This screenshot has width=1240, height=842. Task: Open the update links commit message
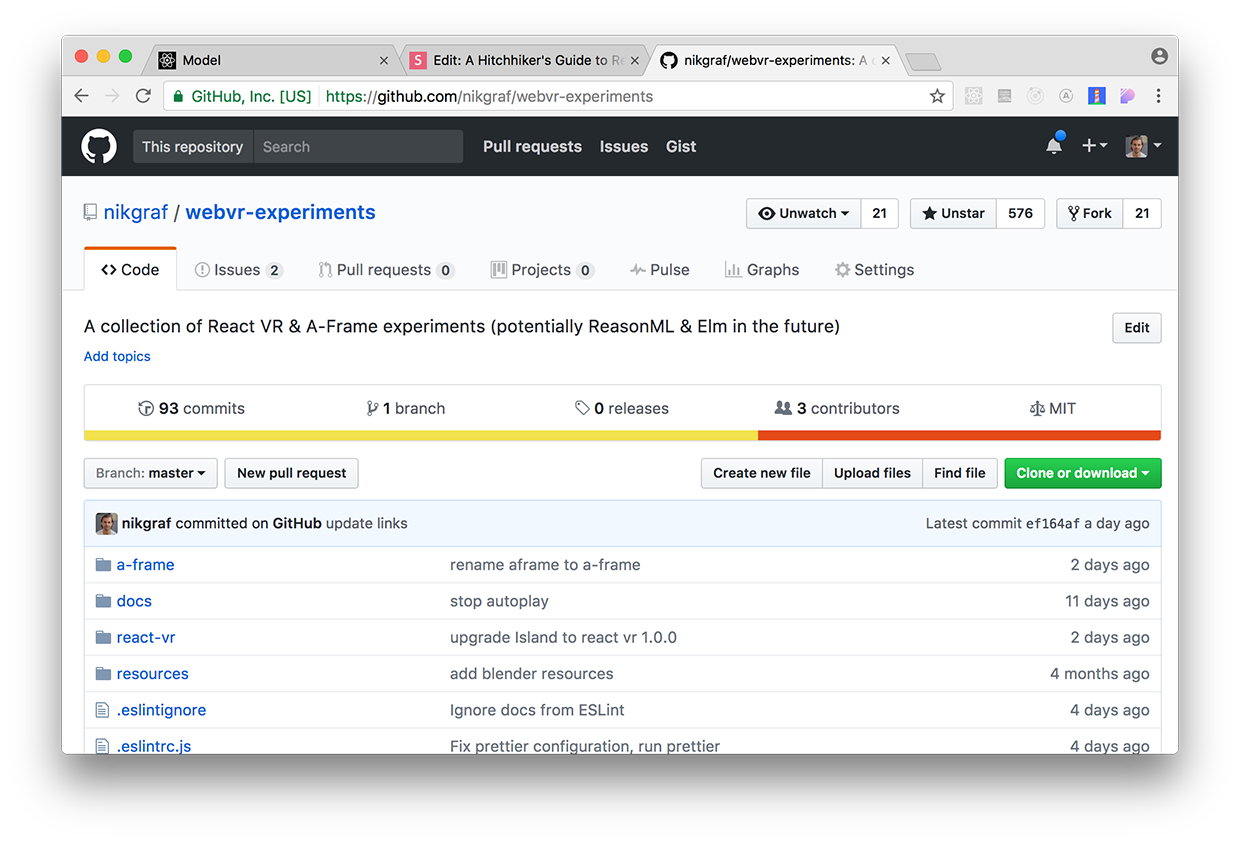pos(367,523)
